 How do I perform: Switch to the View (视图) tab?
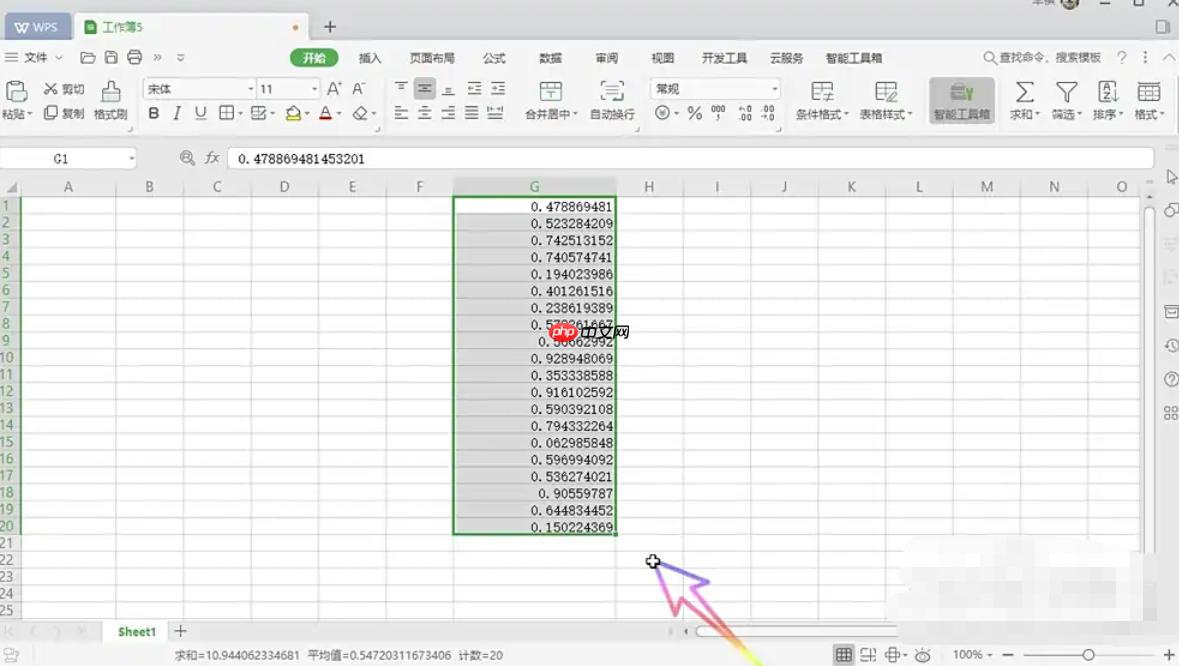coord(662,58)
